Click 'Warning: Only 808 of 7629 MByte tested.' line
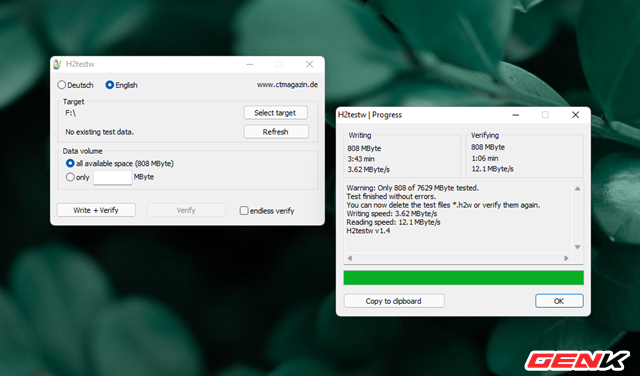The height and width of the screenshot is (376, 640). click(413, 188)
